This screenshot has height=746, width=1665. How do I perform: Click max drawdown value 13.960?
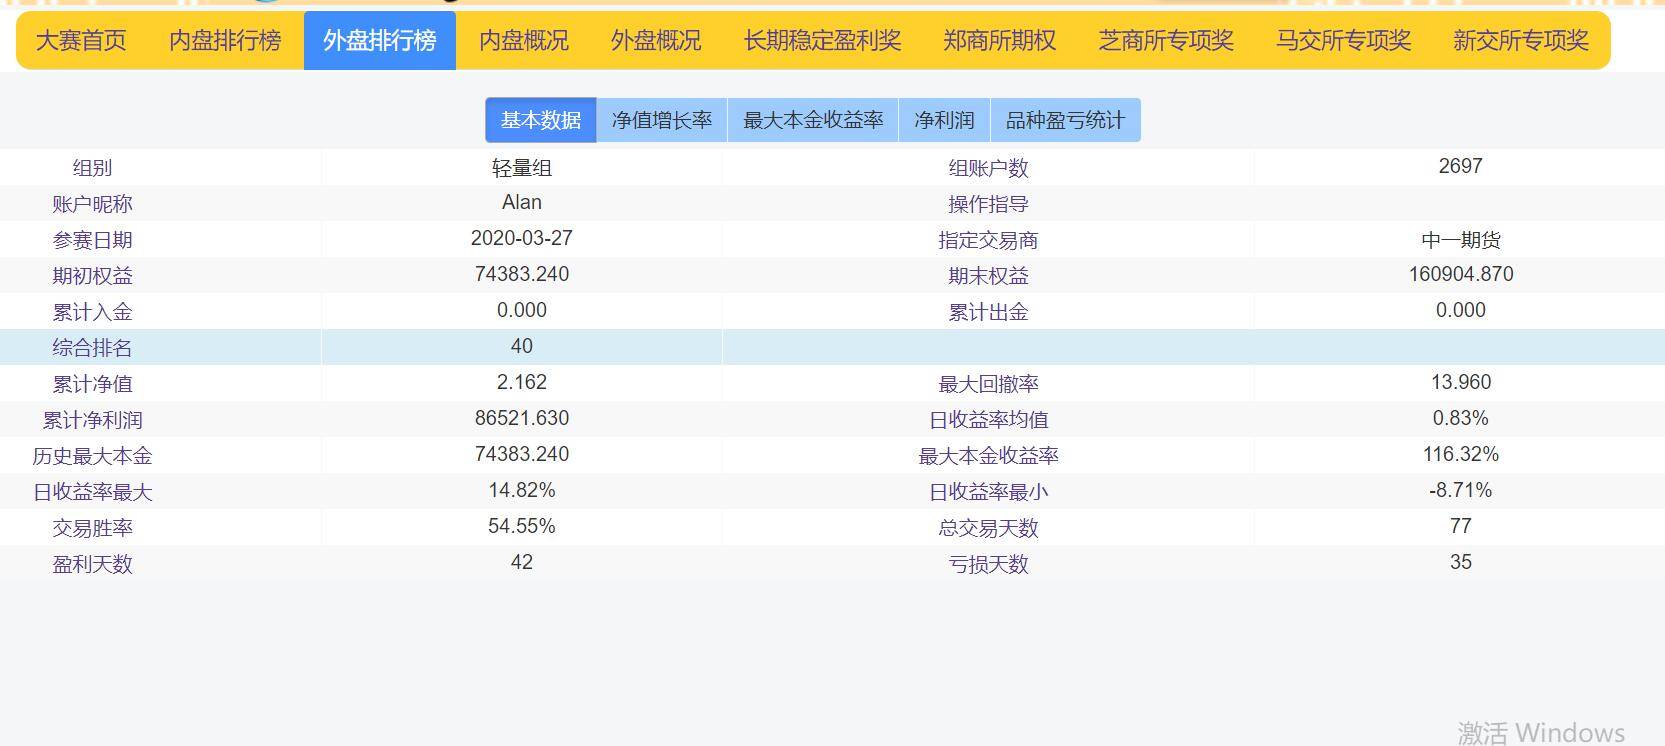[x=1460, y=382]
